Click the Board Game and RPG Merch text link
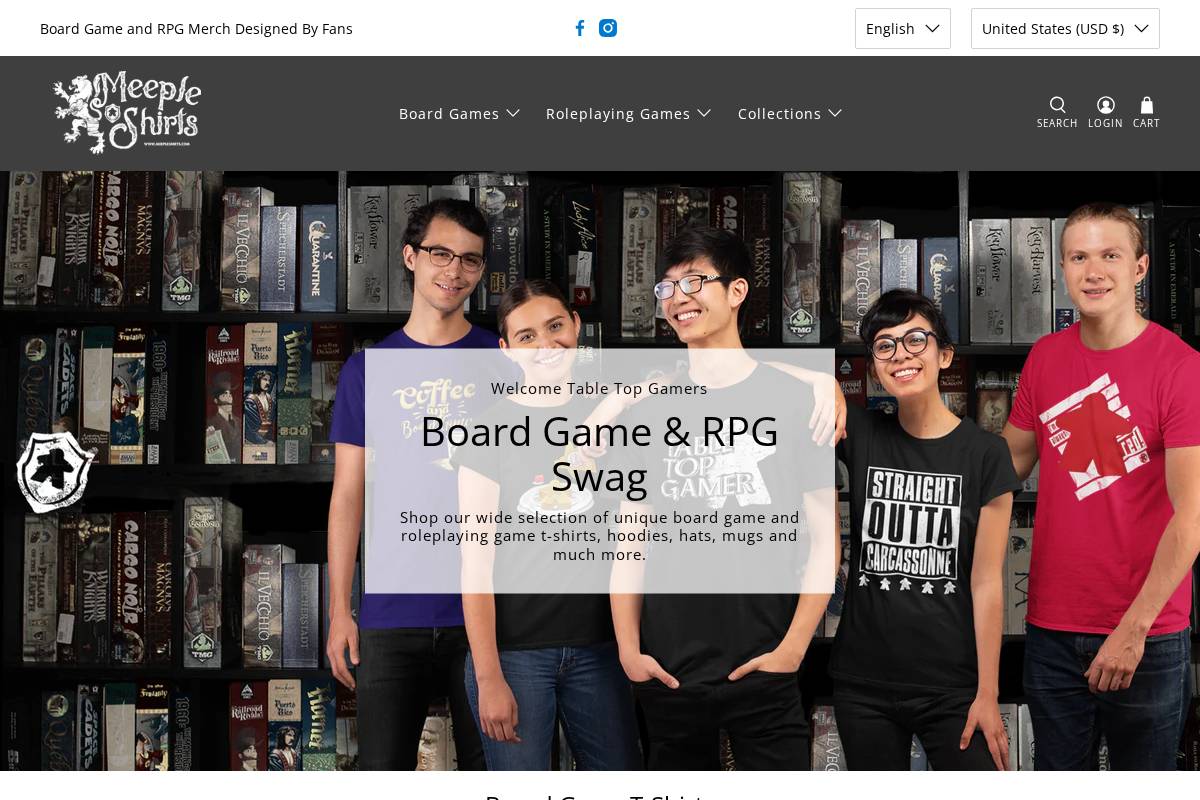 pyautogui.click(x=196, y=28)
